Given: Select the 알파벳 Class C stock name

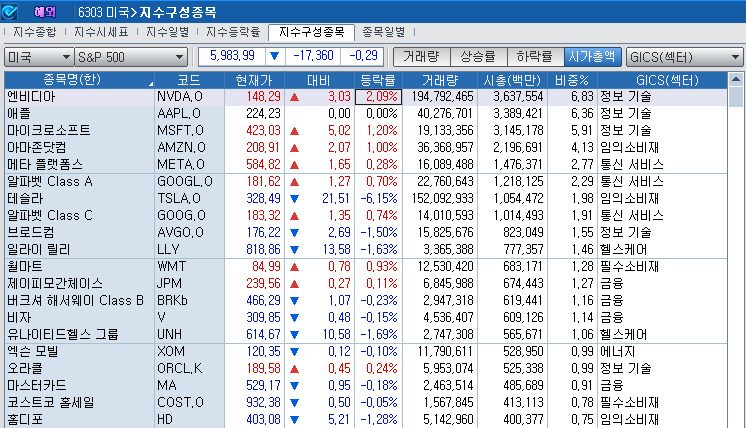Looking at the screenshot, I should click(50, 216).
